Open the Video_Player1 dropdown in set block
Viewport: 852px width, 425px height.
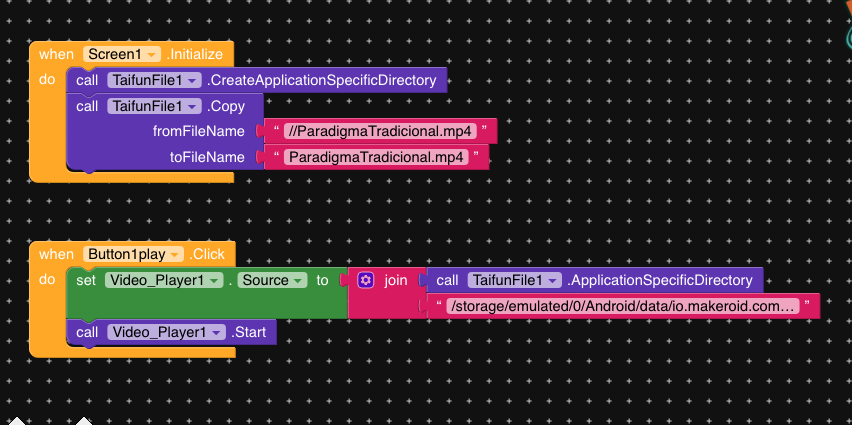(x=164, y=280)
